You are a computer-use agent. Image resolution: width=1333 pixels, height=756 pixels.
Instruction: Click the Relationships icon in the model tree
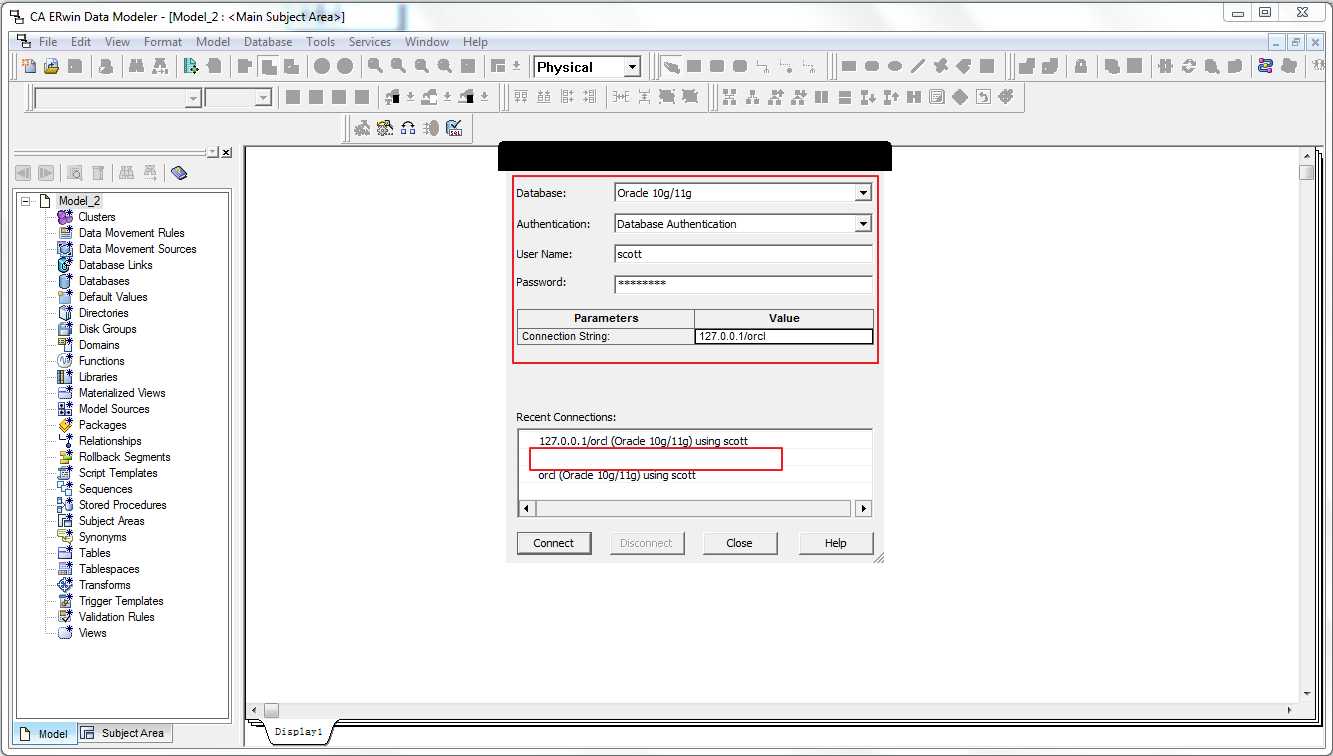pyautogui.click(x=65, y=441)
